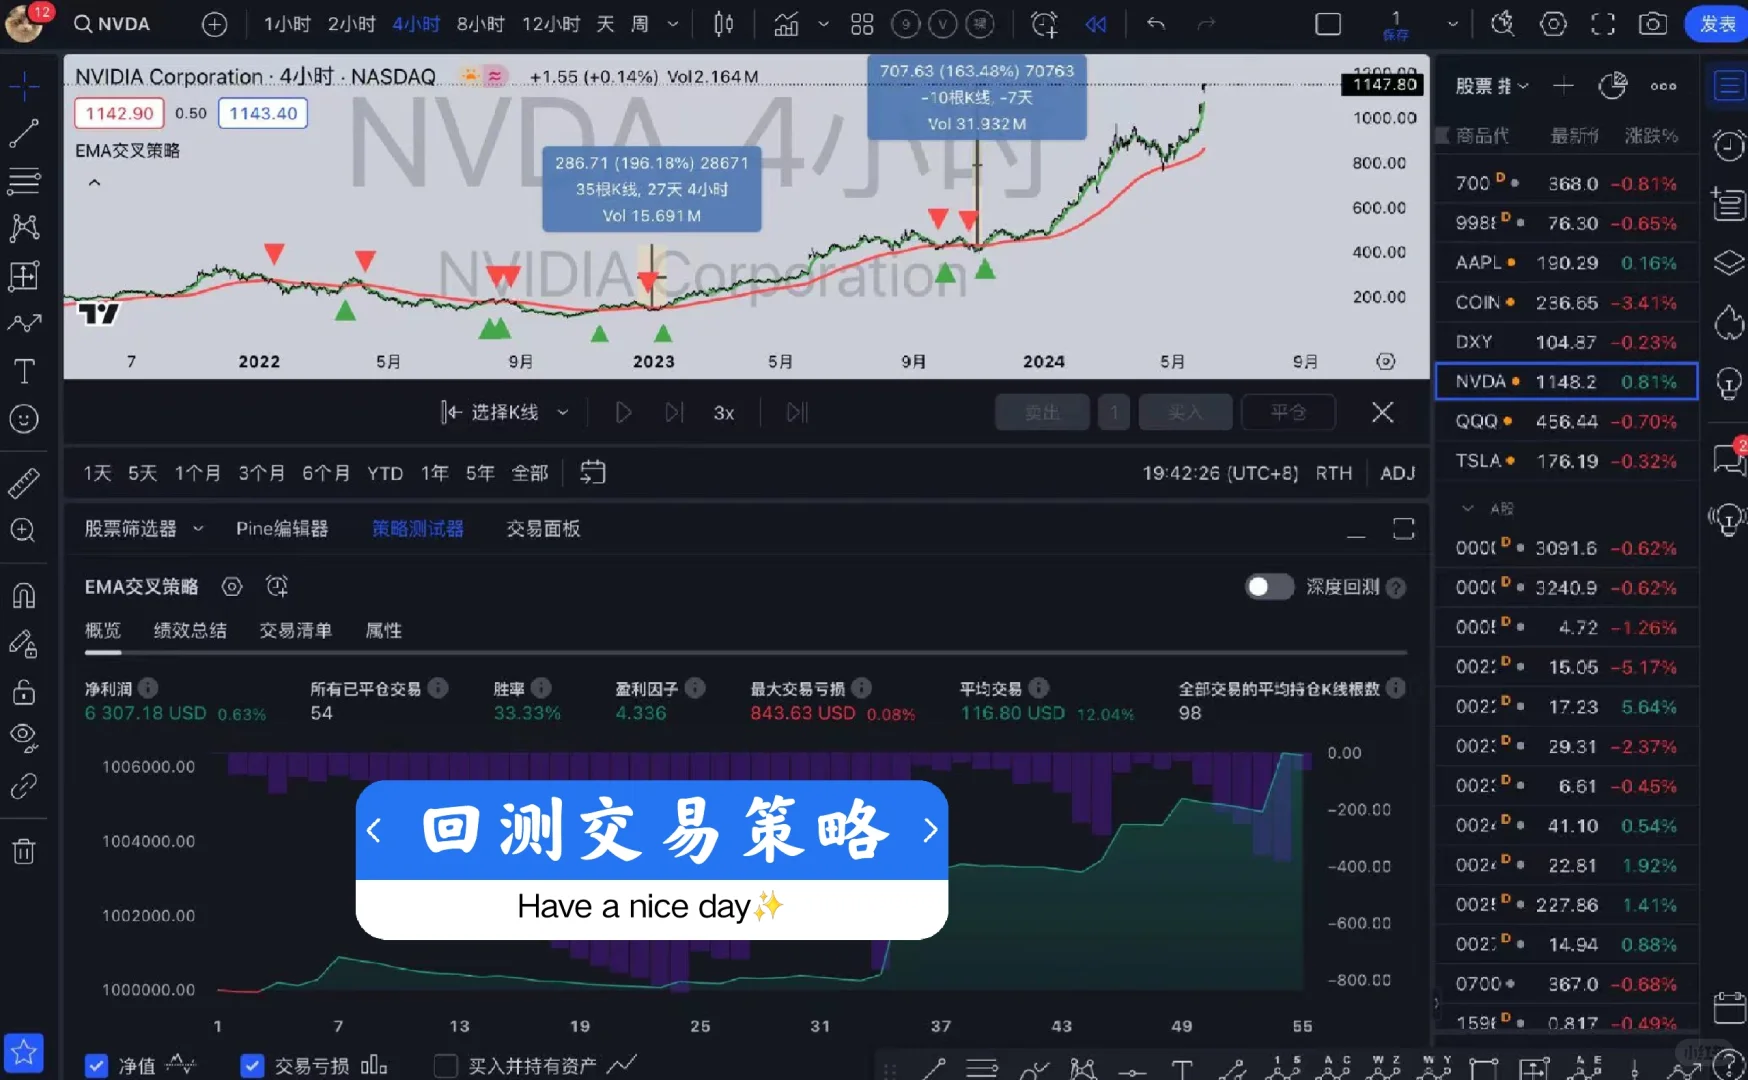Toggle RTH regular trading hours
The height and width of the screenshot is (1080, 1748).
click(1334, 473)
